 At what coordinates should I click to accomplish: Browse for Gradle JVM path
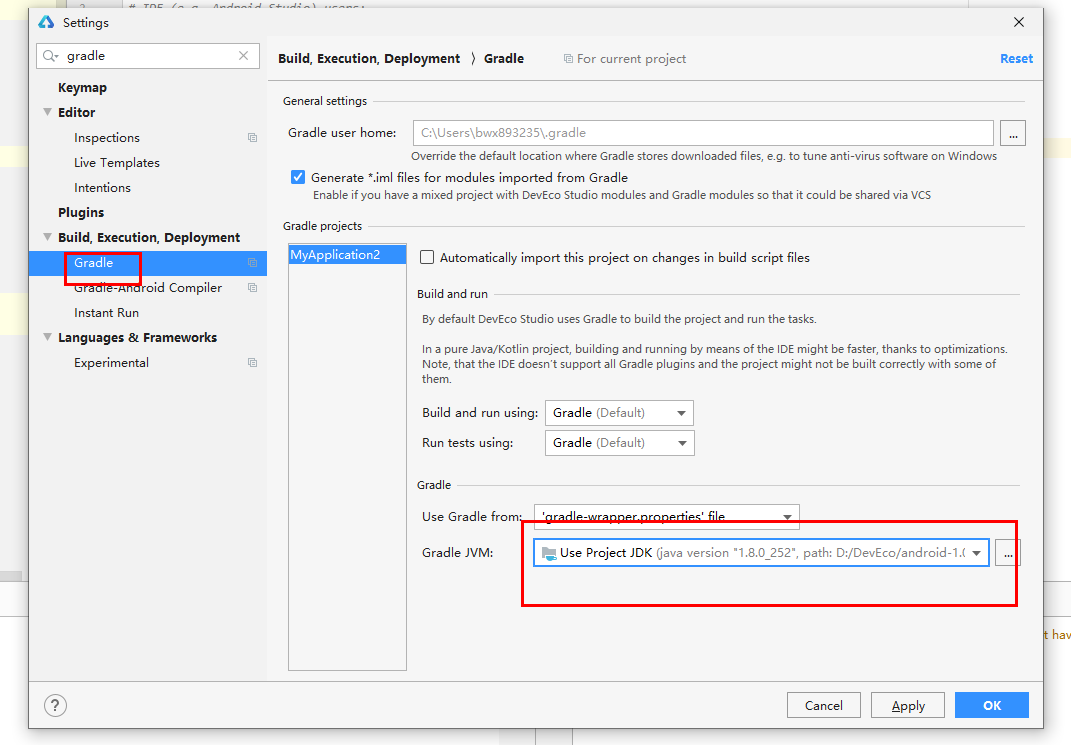(x=1007, y=553)
